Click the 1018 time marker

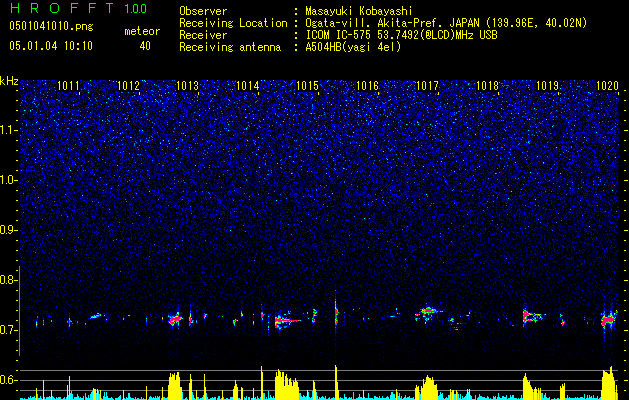click(x=487, y=85)
